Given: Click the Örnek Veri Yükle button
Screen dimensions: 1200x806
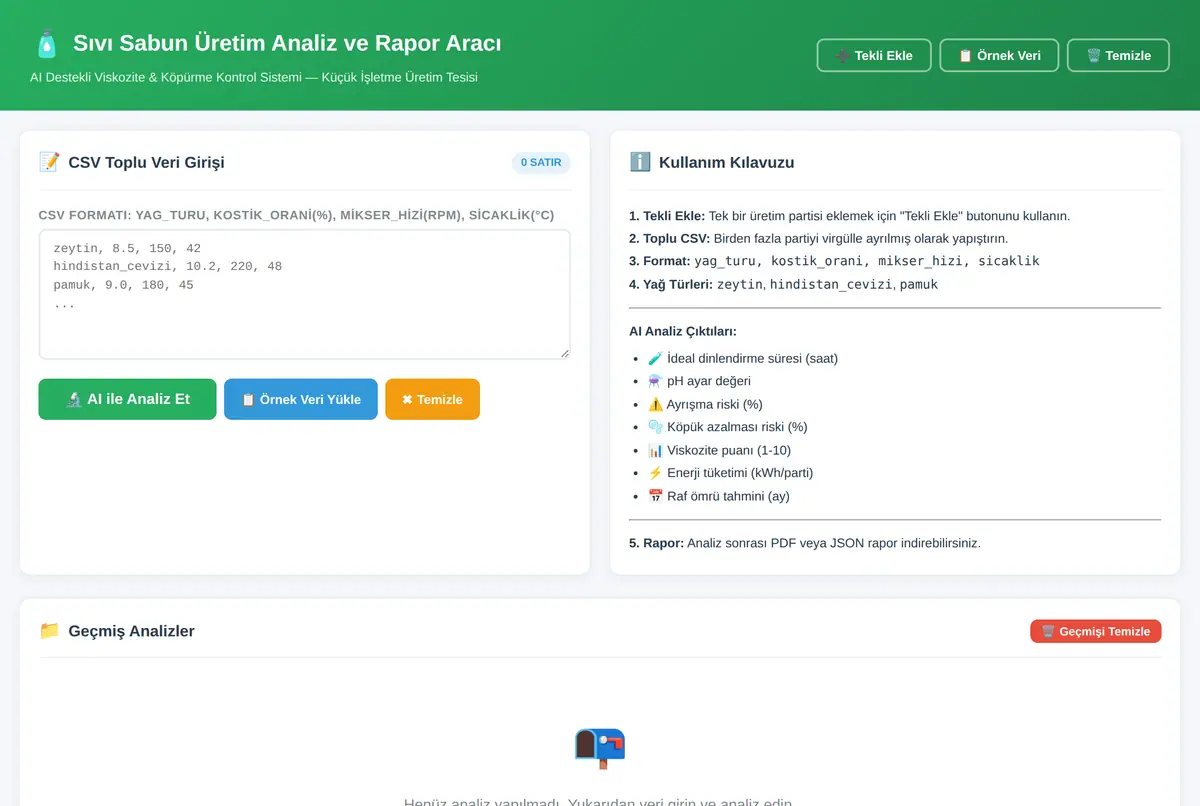Looking at the screenshot, I should (300, 399).
